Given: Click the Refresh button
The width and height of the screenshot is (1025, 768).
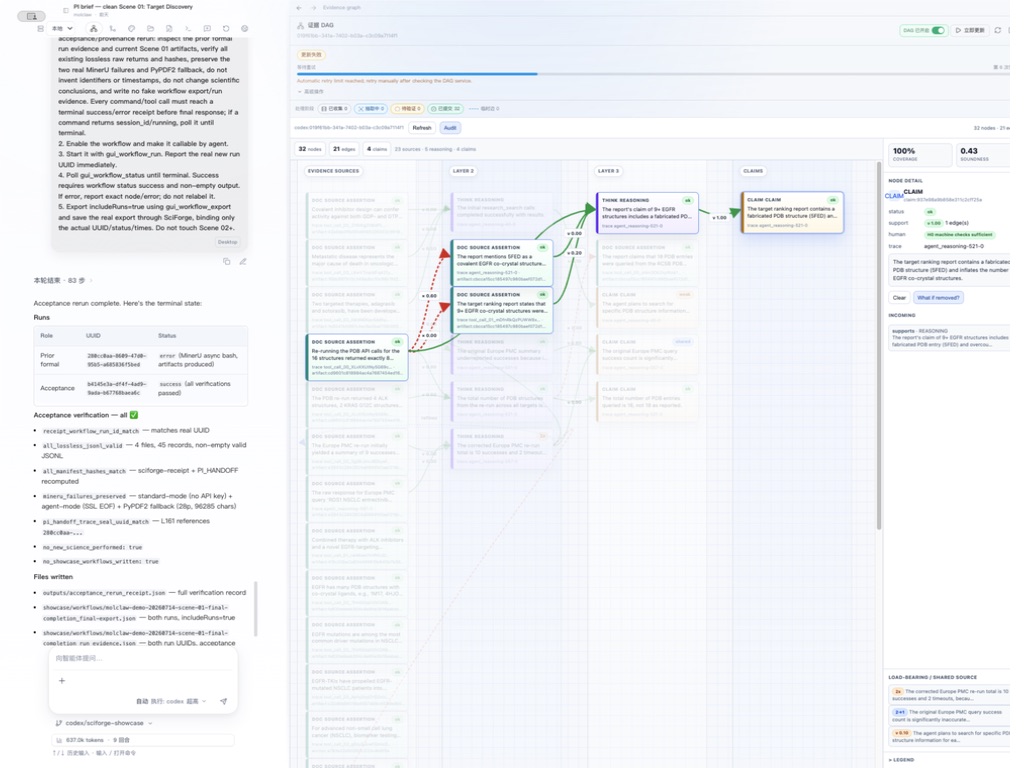Looking at the screenshot, I should click(422, 128).
